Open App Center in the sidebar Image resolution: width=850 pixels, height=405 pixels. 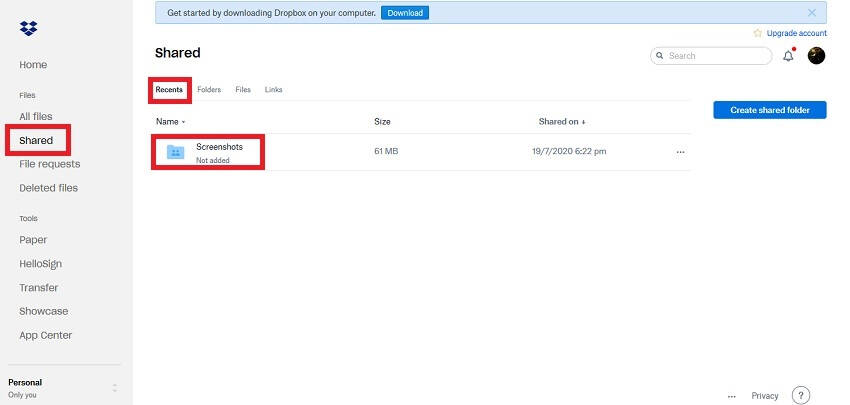(x=46, y=335)
